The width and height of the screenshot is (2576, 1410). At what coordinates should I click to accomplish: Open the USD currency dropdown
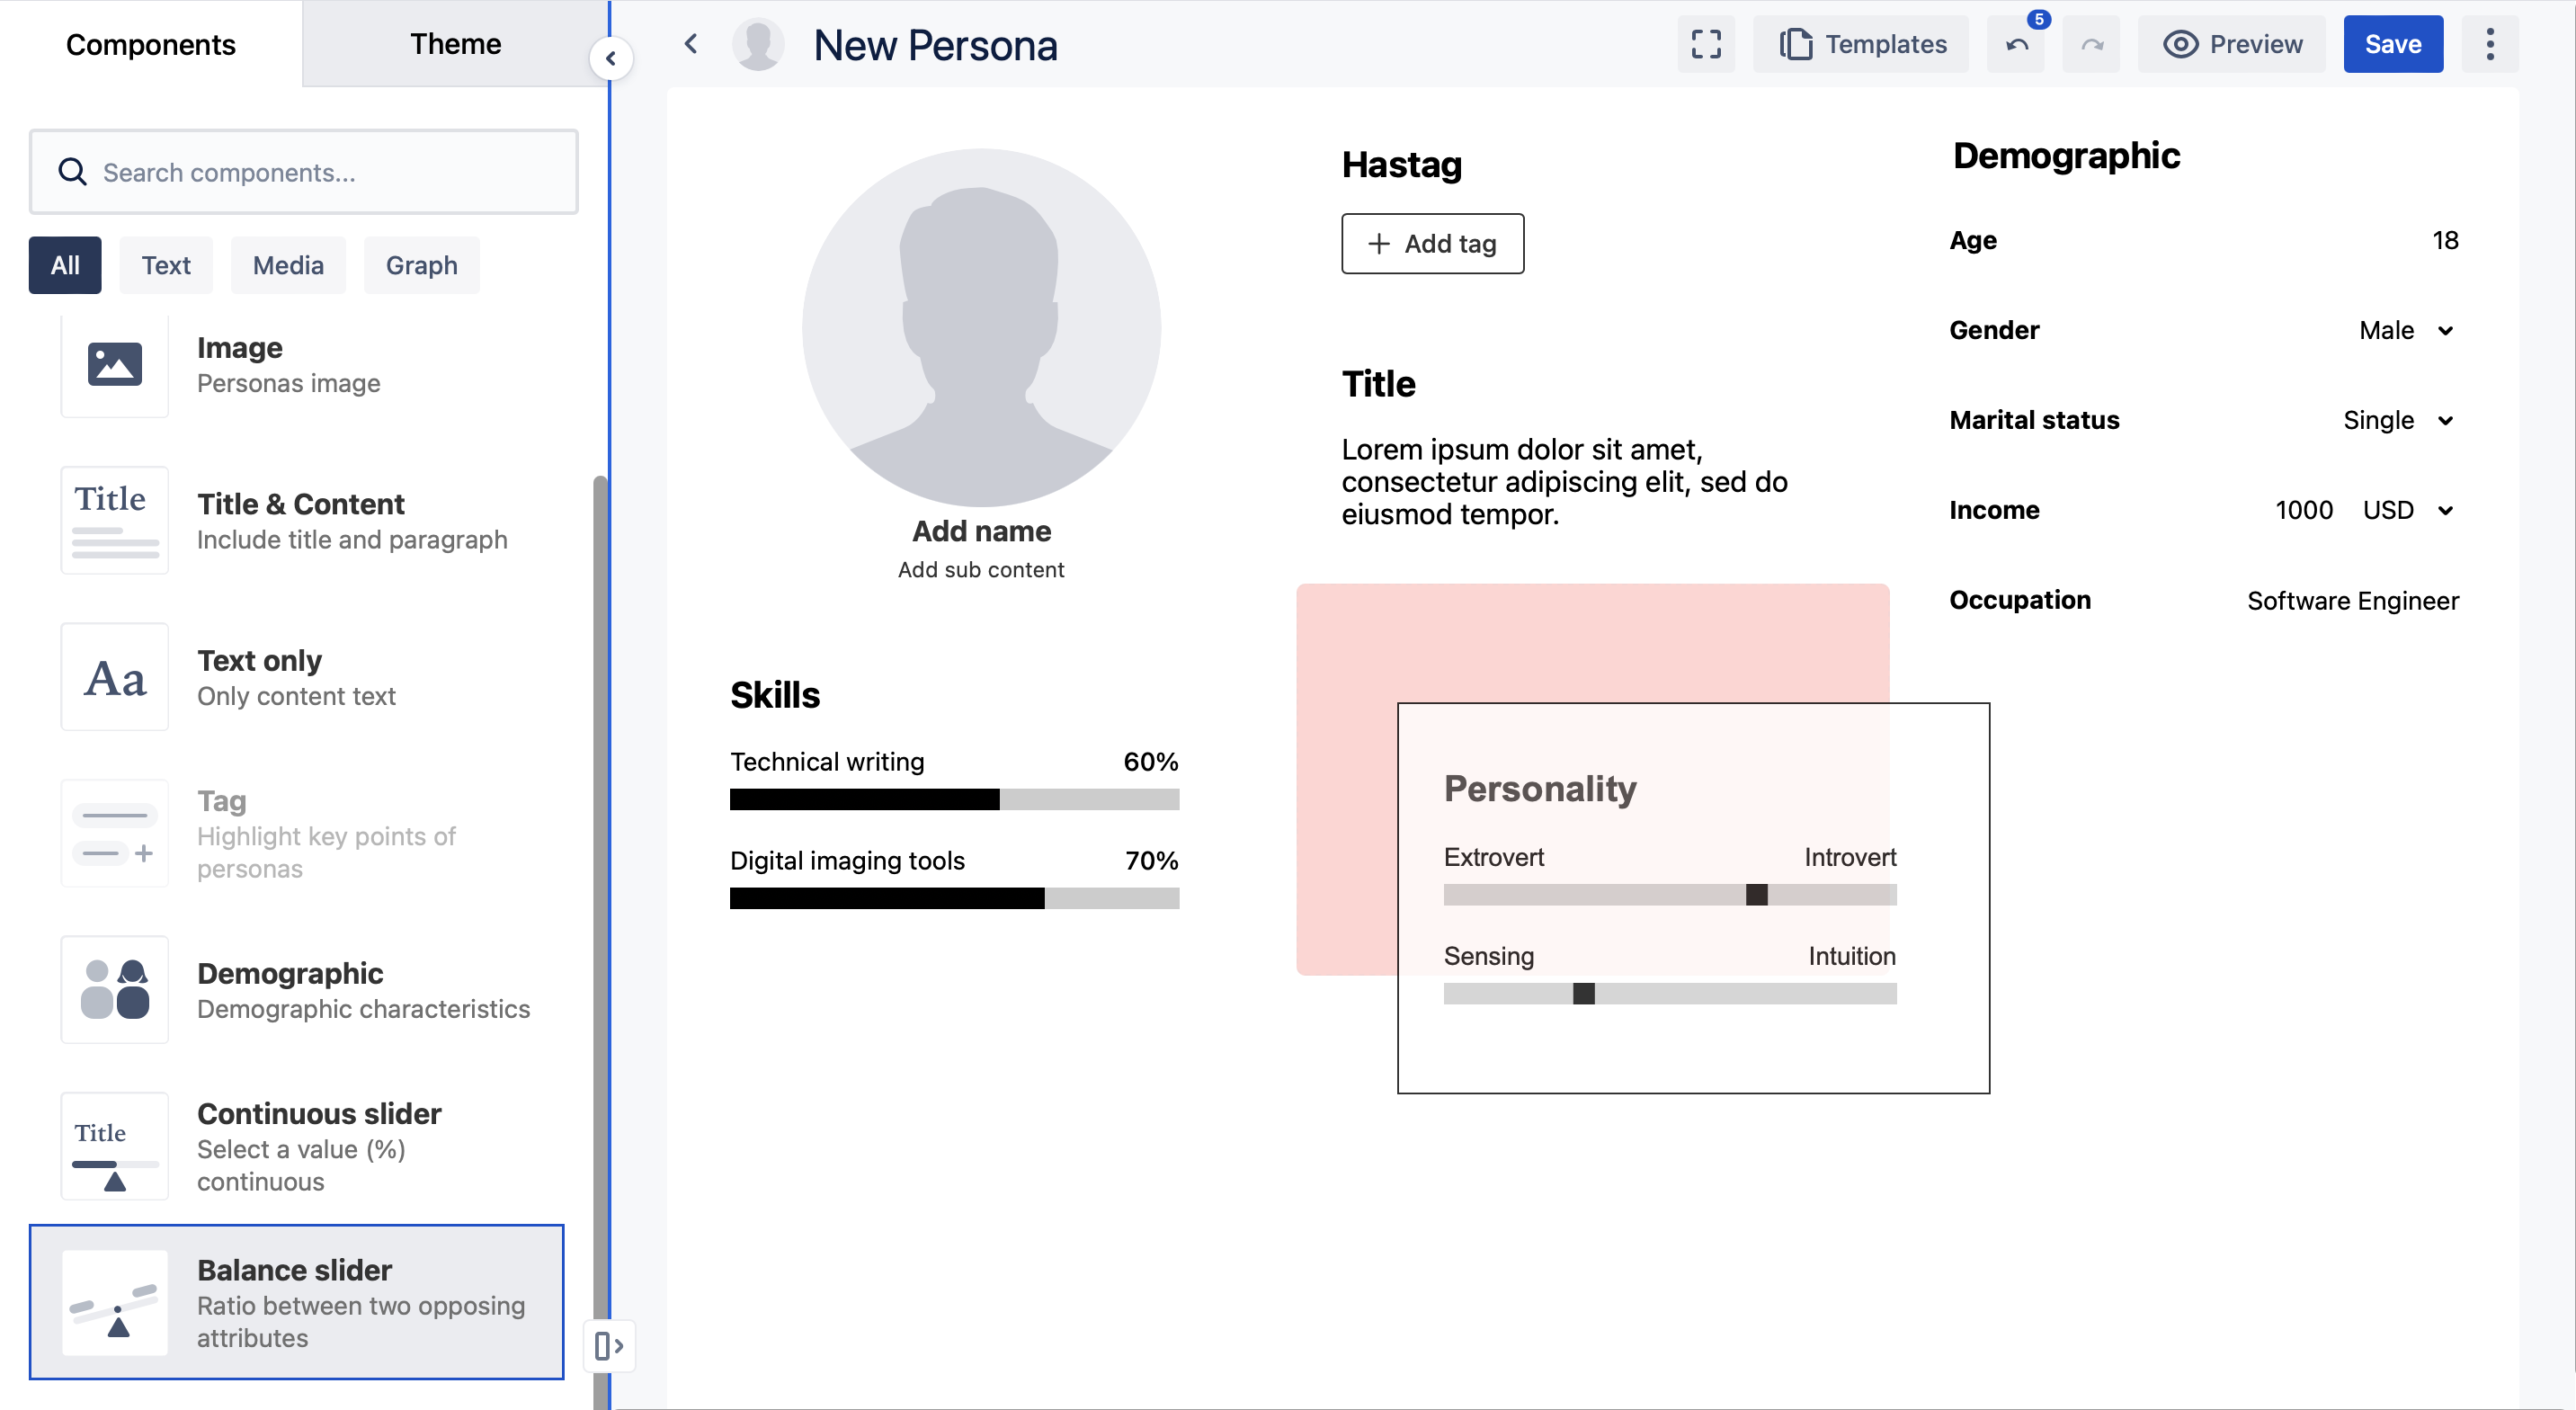[x=2407, y=510]
